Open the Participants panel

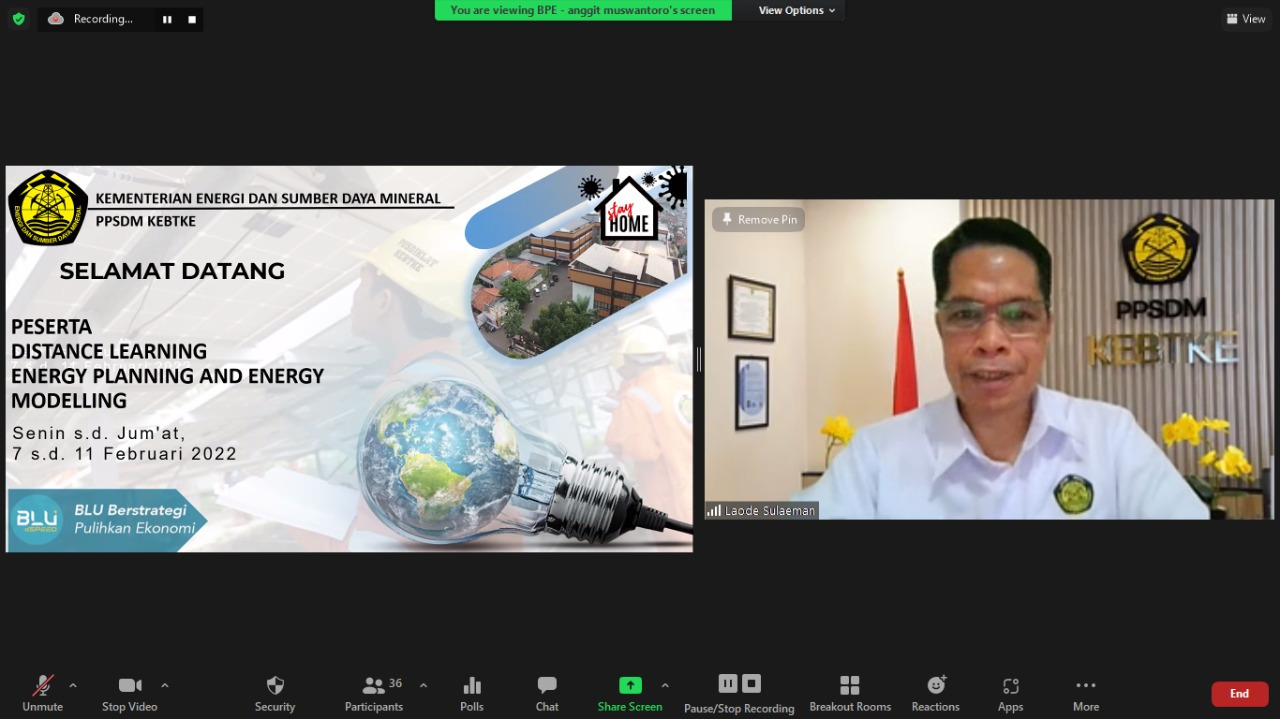tap(374, 693)
